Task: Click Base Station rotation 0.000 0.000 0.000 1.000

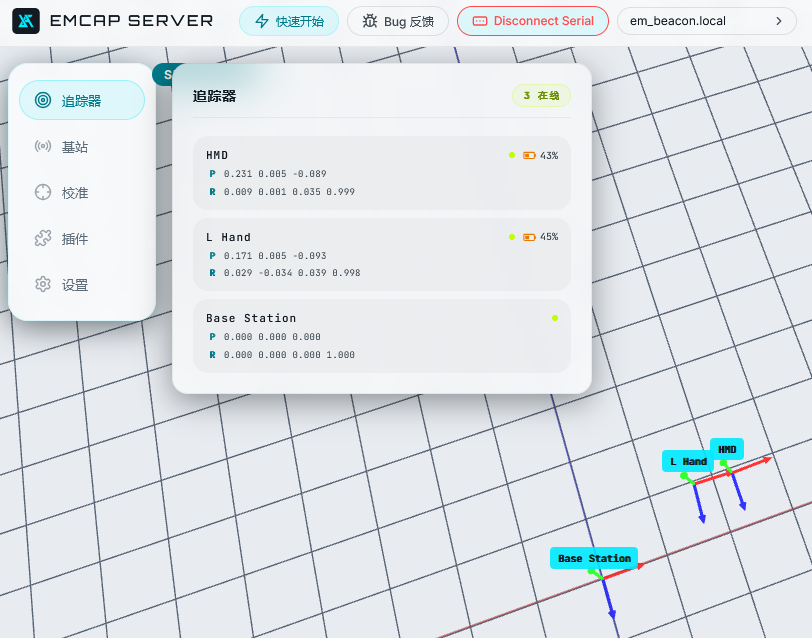Action: [289, 355]
